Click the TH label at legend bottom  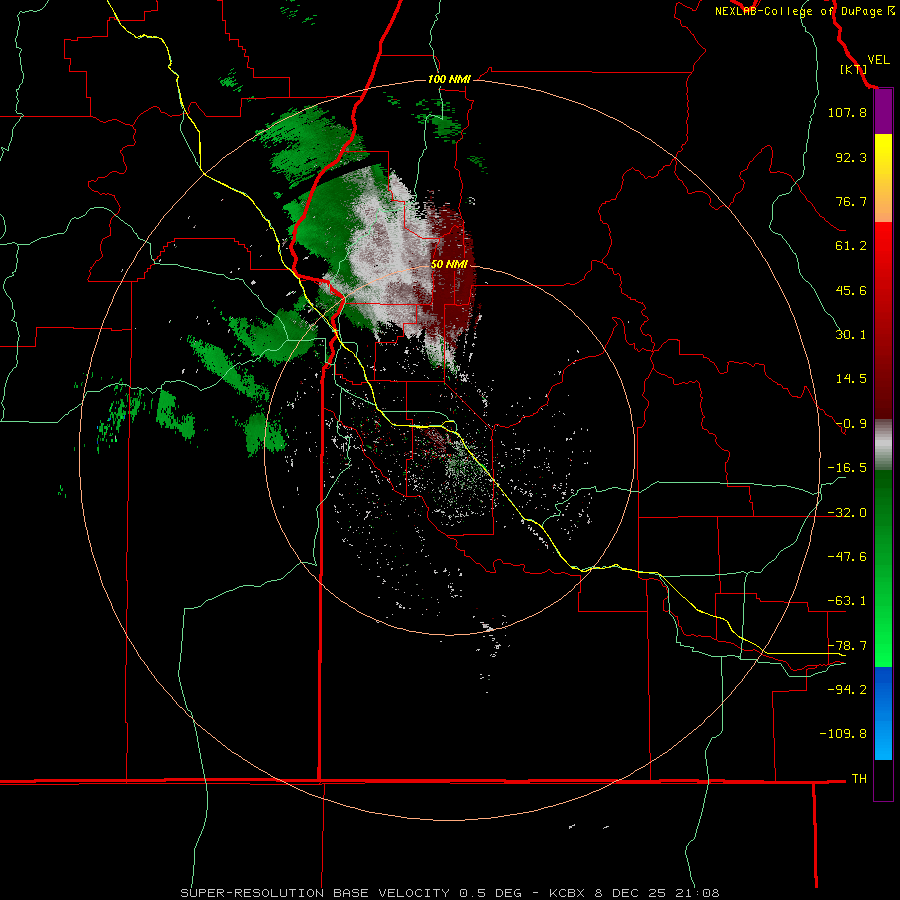(x=859, y=779)
